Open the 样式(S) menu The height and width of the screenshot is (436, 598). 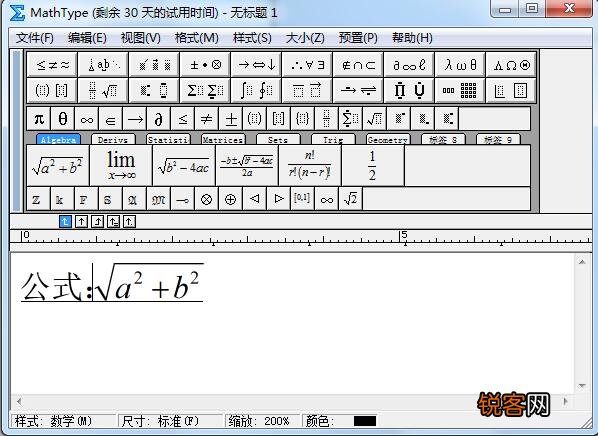(x=252, y=38)
